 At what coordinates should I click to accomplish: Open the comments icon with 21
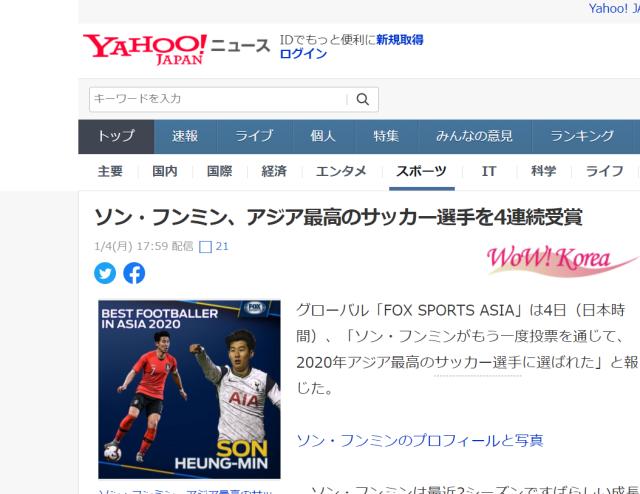[213, 247]
